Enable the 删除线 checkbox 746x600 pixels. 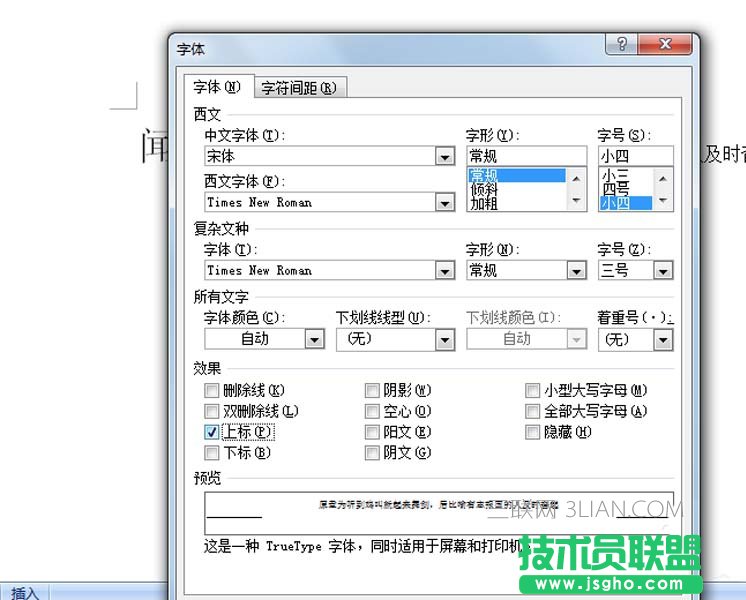coord(211,391)
